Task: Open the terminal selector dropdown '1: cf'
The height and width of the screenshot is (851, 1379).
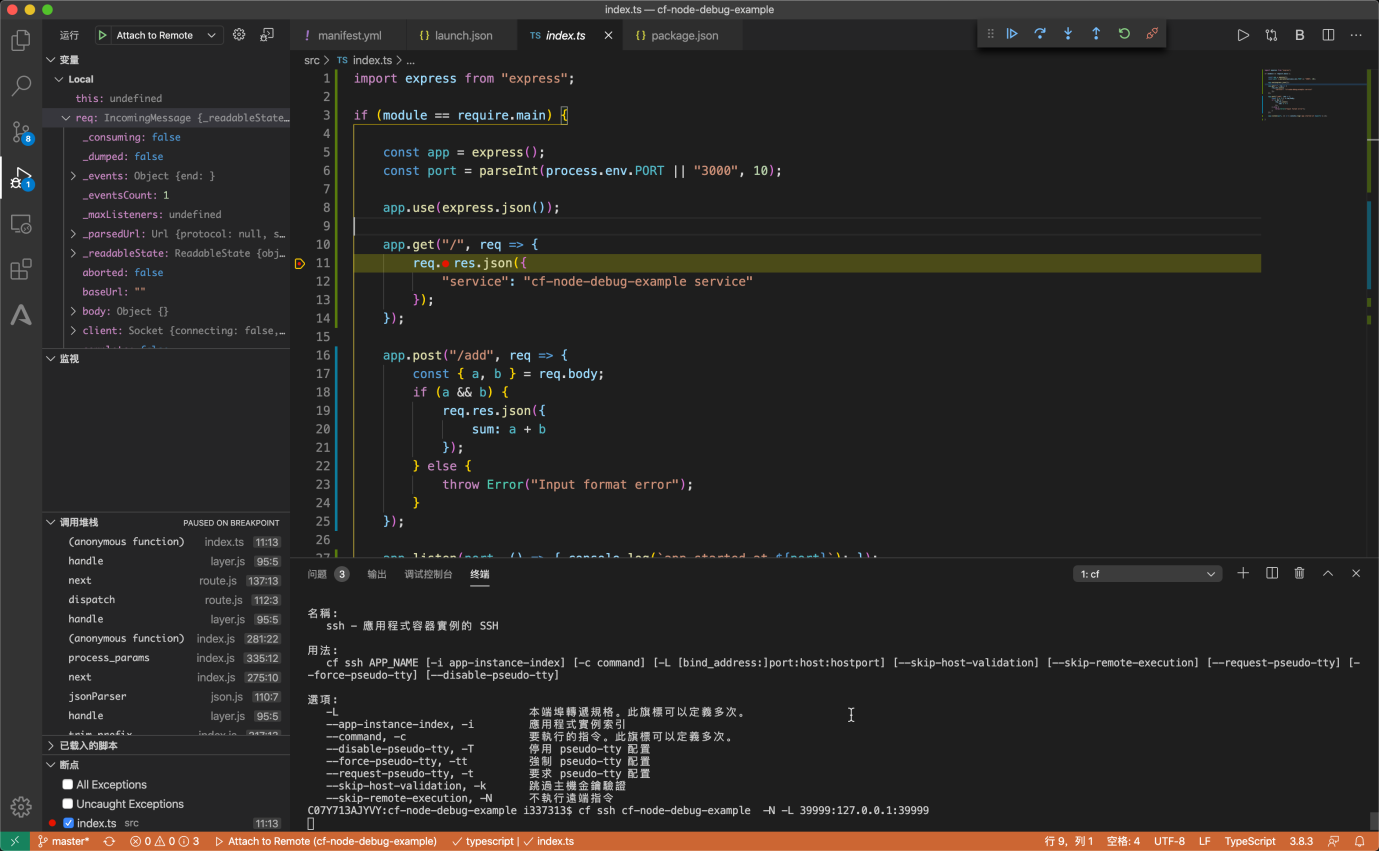Action: (x=1147, y=574)
